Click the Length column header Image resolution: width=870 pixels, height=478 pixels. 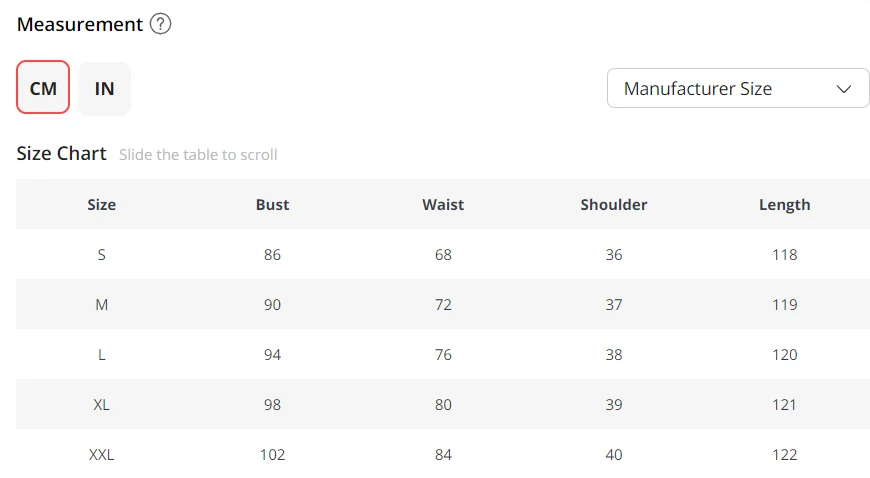click(x=785, y=204)
